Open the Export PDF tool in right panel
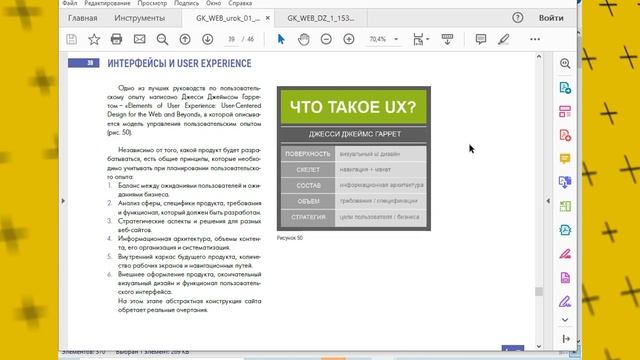The width and height of the screenshot is (640, 360). (x=565, y=87)
